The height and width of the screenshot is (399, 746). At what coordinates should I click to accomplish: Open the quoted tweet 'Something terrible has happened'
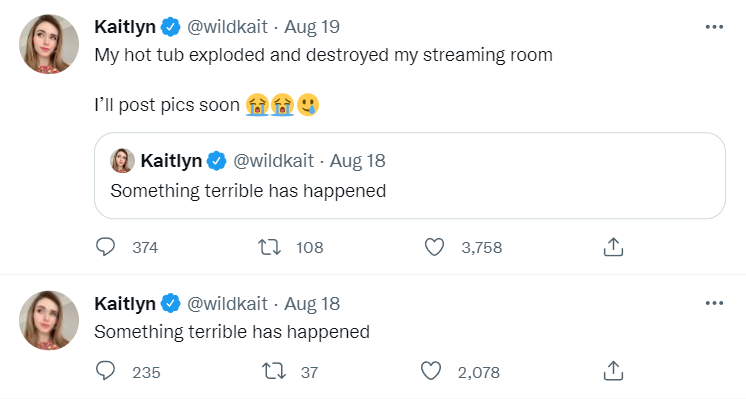tap(410, 175)
